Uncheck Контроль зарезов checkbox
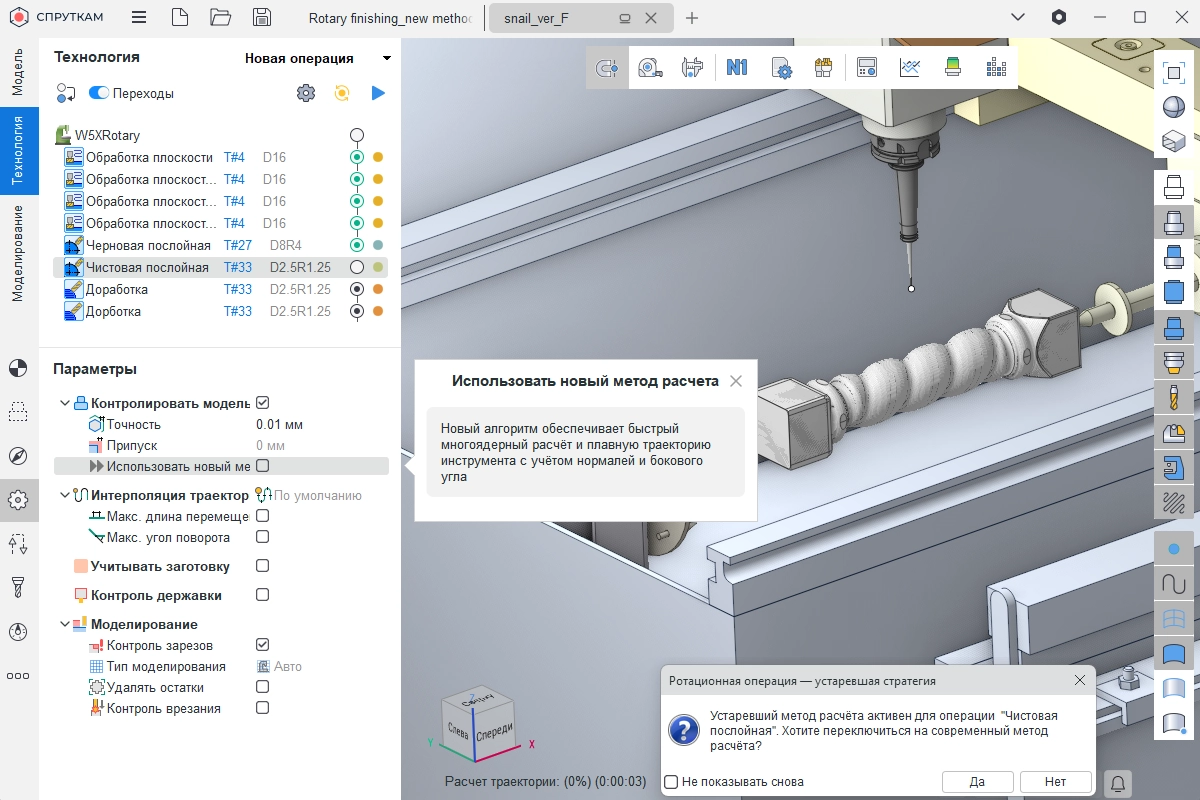 pos(263,645)
